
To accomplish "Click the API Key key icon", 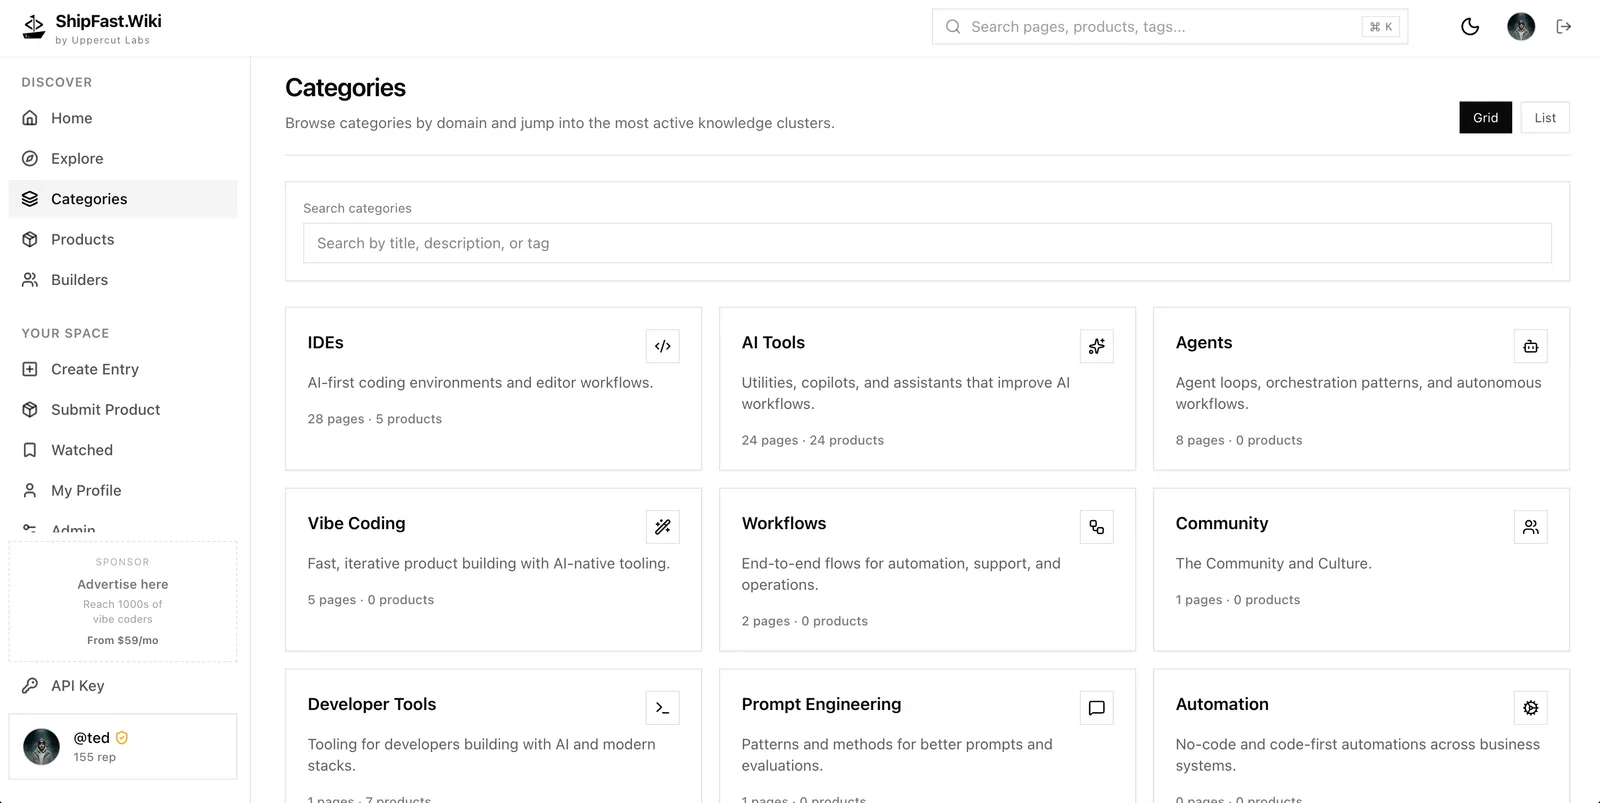I will tap(30, 685).
